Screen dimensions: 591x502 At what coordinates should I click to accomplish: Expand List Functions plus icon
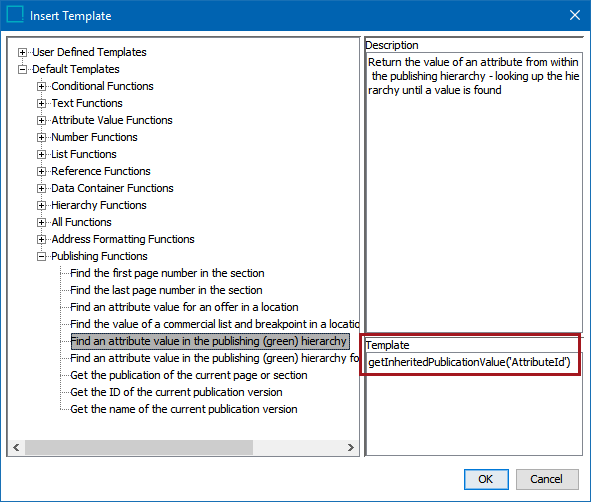point(41,154)
